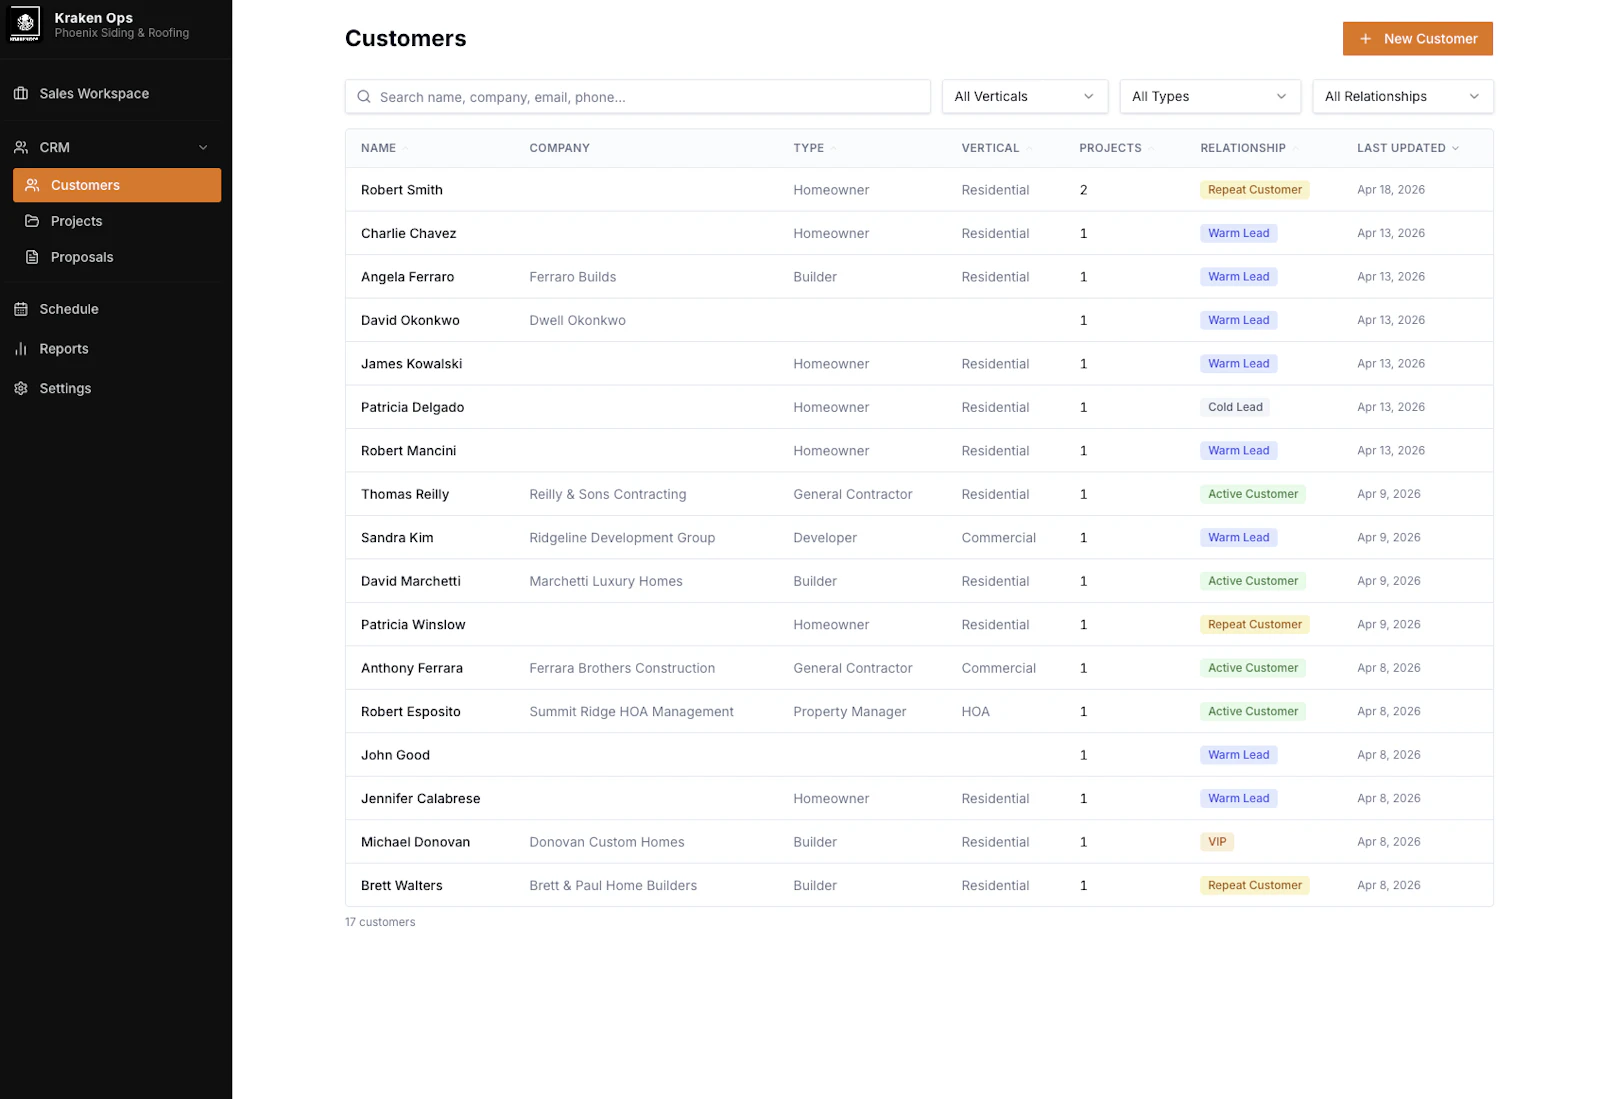The image size is (1600, 1099).
Task: Click Brett Walters' Repeat Customer badge
Action: point(1255,885)
